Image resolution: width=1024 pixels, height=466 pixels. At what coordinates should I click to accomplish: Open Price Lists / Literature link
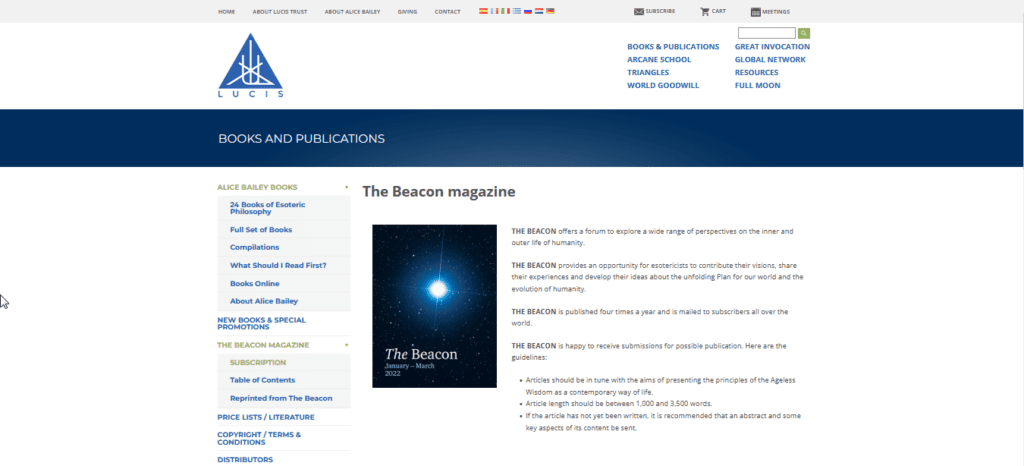266,417
